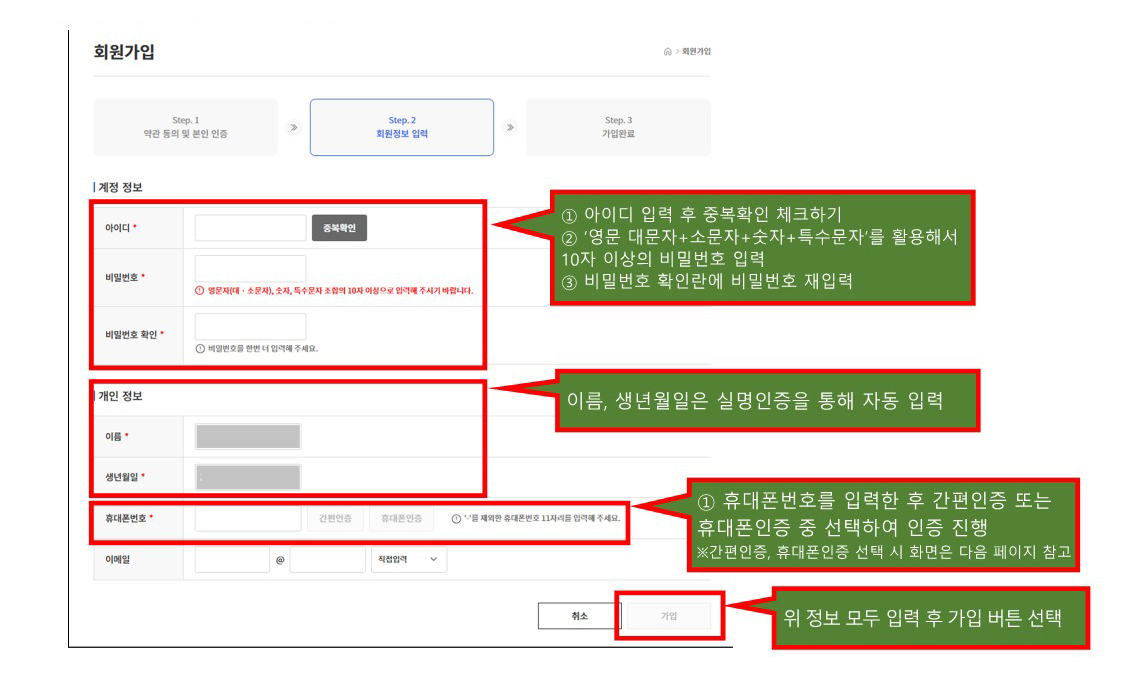This screenshot has width=1123, height=680.
Task: Click the 개인 정보 section title
Action: pos(120,396)
